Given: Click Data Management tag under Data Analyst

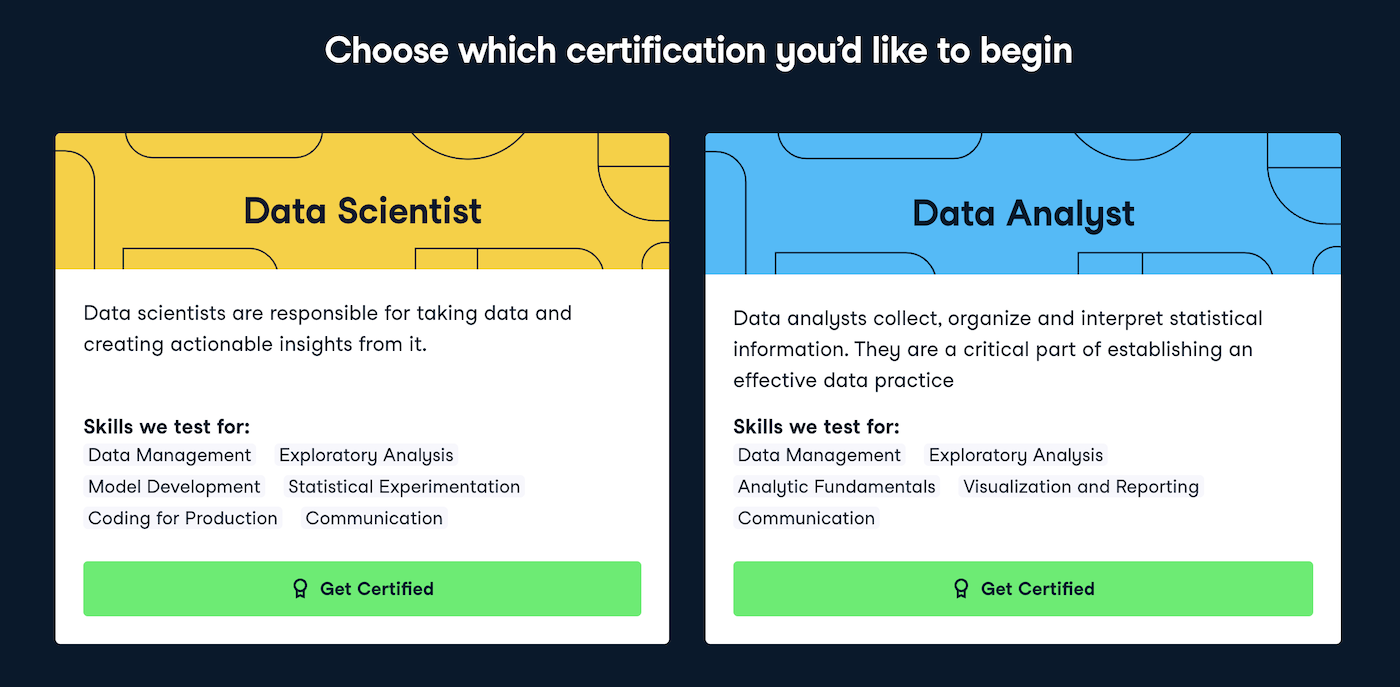Looking at the screenshot, I should (x=819, y=455).
